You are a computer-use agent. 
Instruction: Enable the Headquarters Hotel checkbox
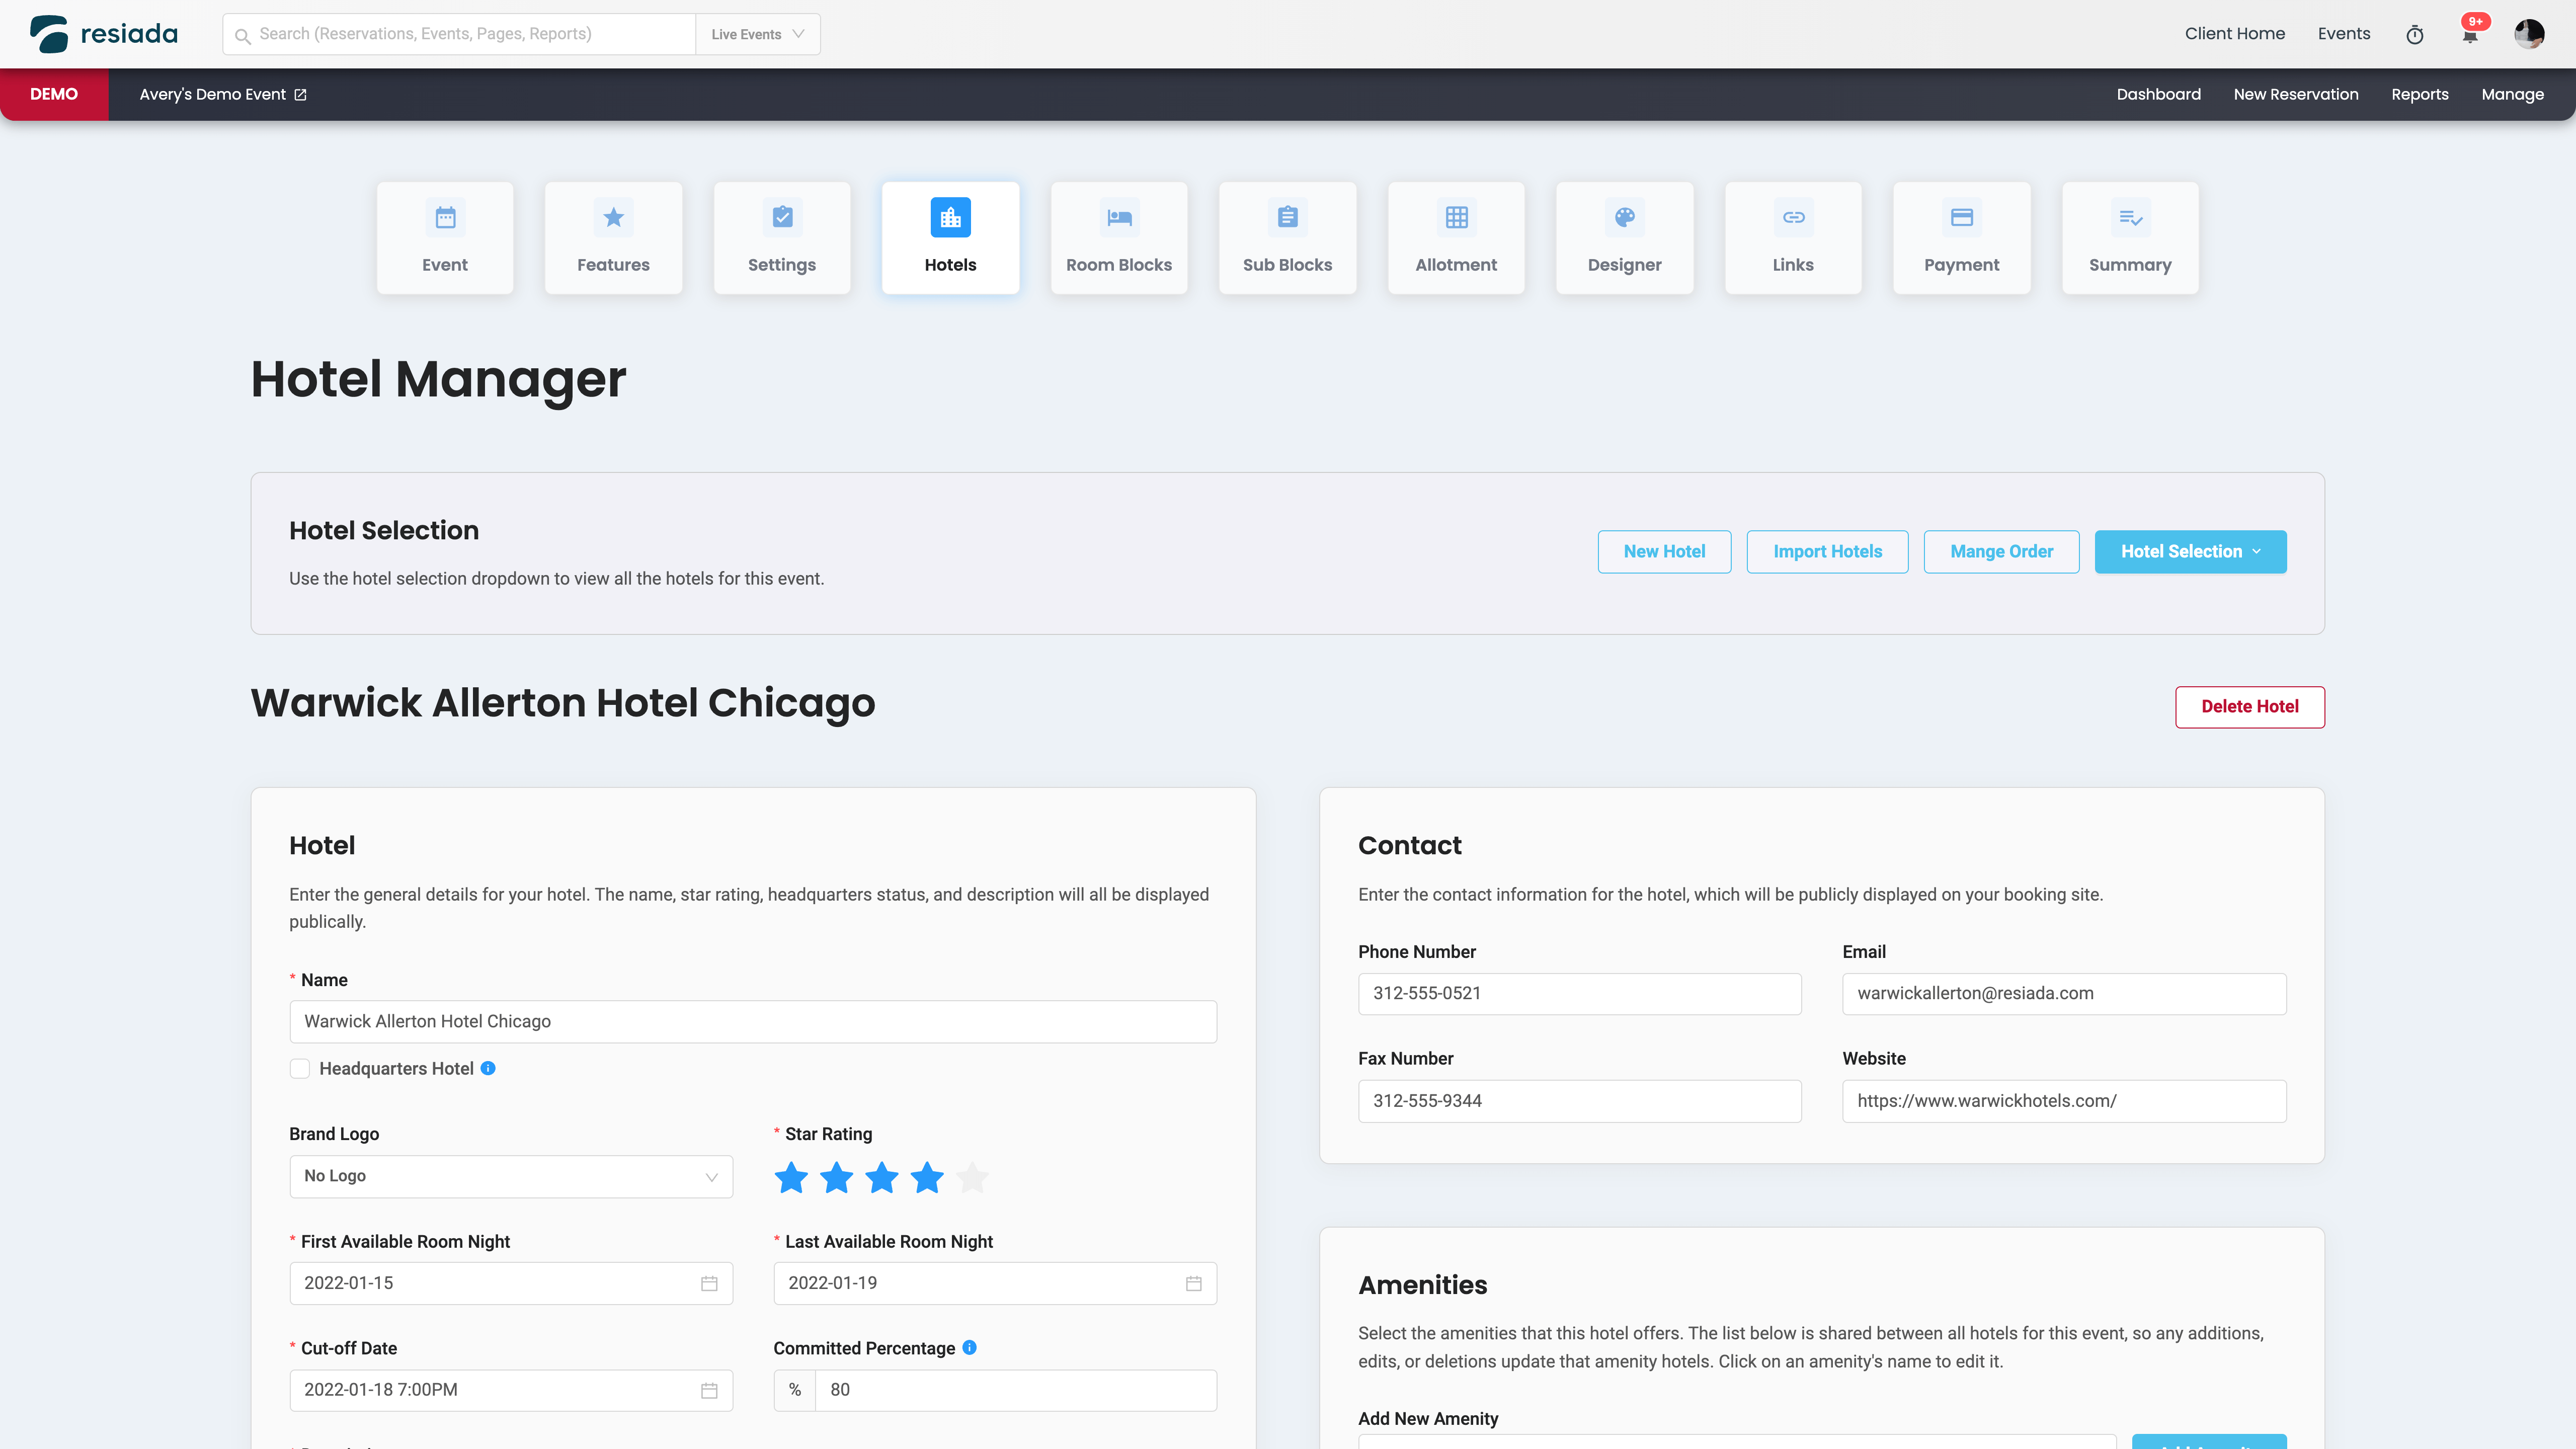coord(300,1068)
